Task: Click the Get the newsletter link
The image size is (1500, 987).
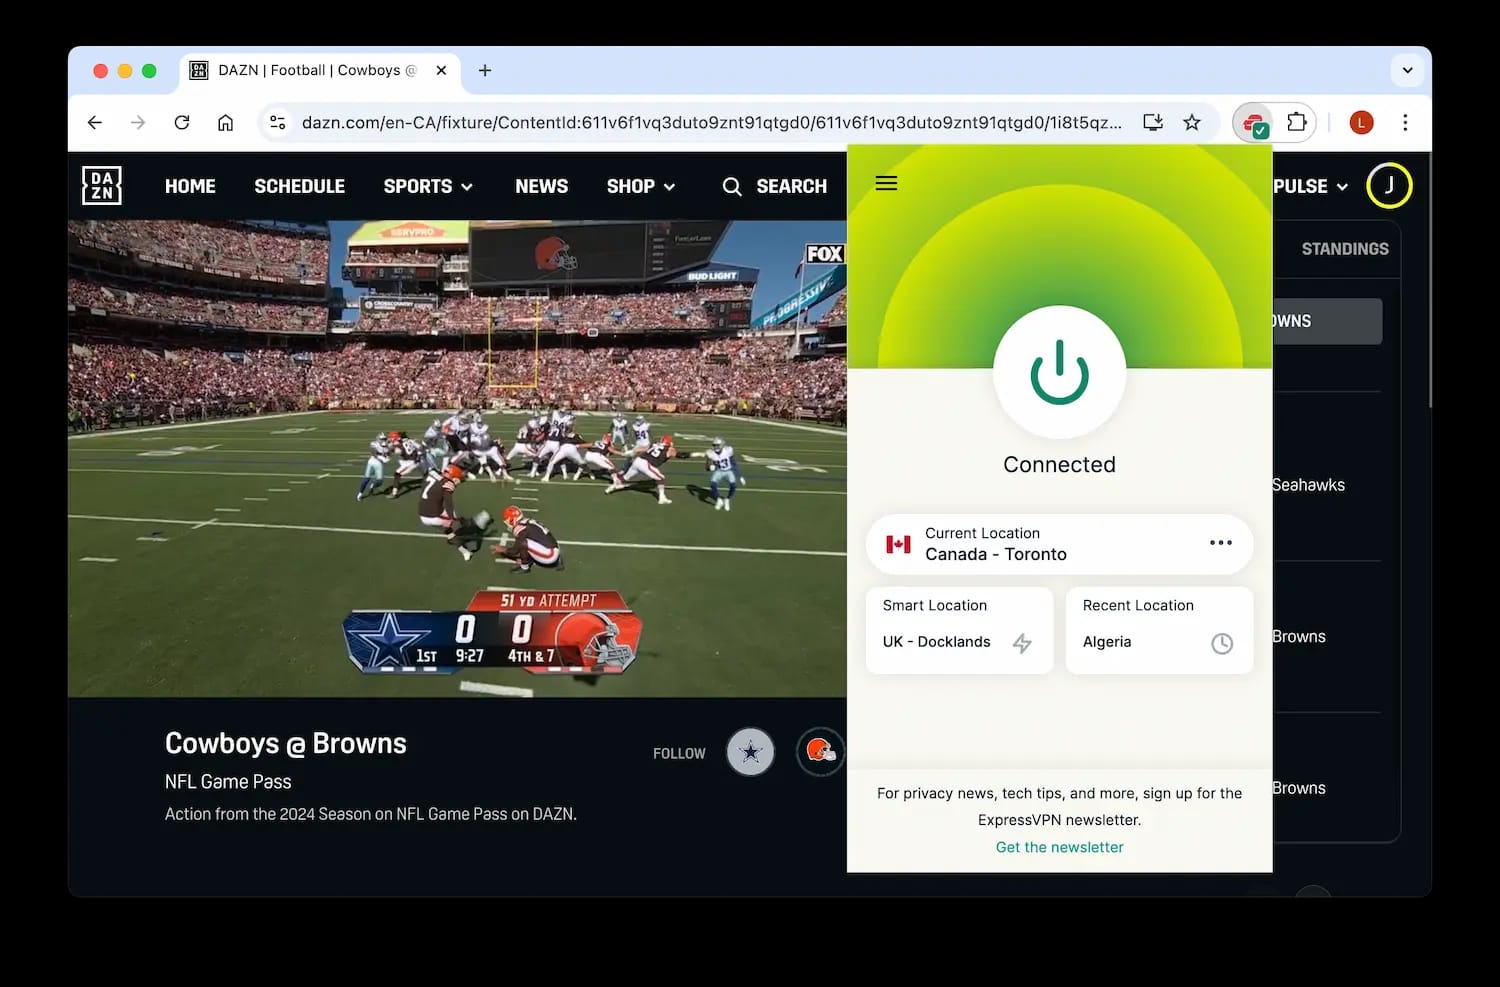Action: click(1059, 847)
